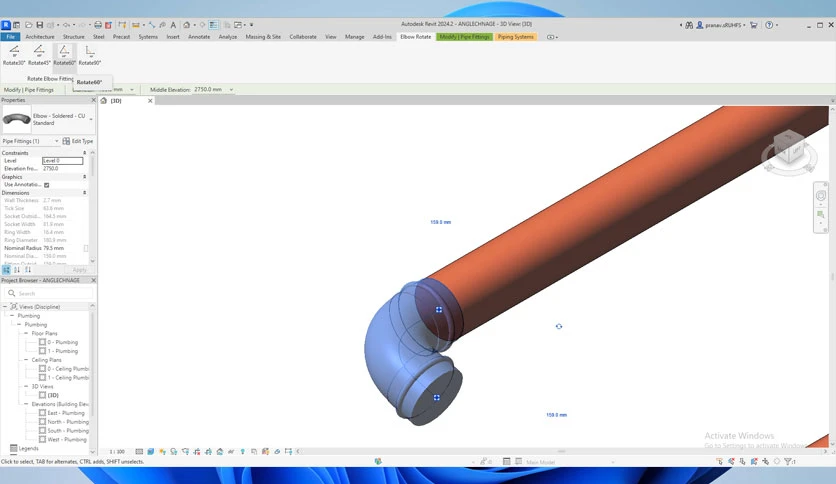Open the Middle Elevation dropdown arrow

(x=231, y=90)
